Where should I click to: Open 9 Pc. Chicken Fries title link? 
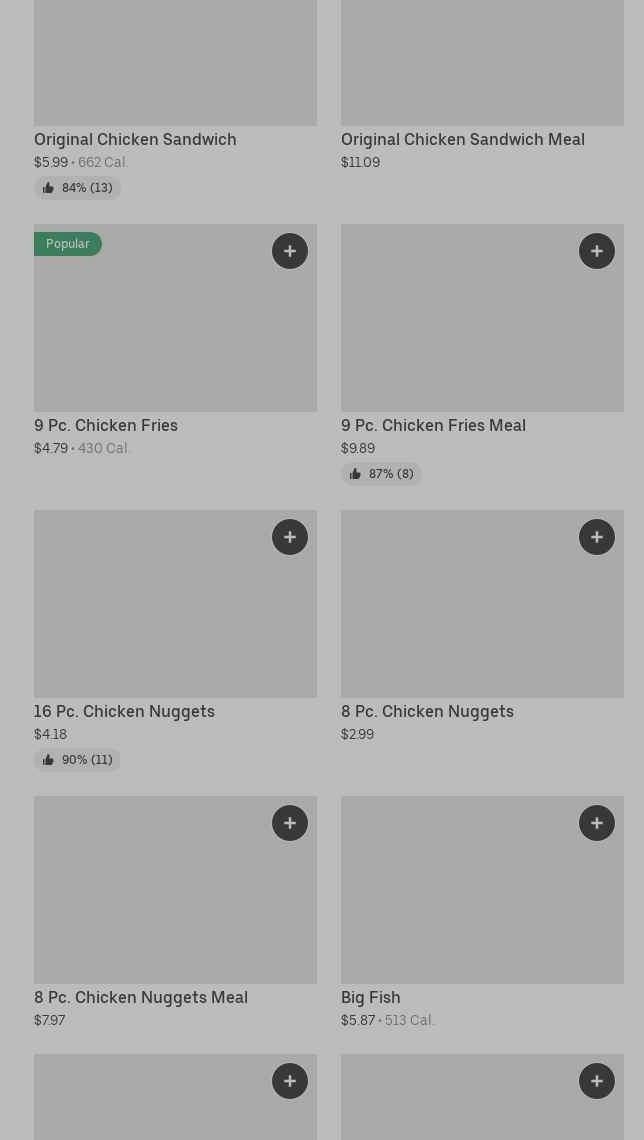(x=106, y=426)
